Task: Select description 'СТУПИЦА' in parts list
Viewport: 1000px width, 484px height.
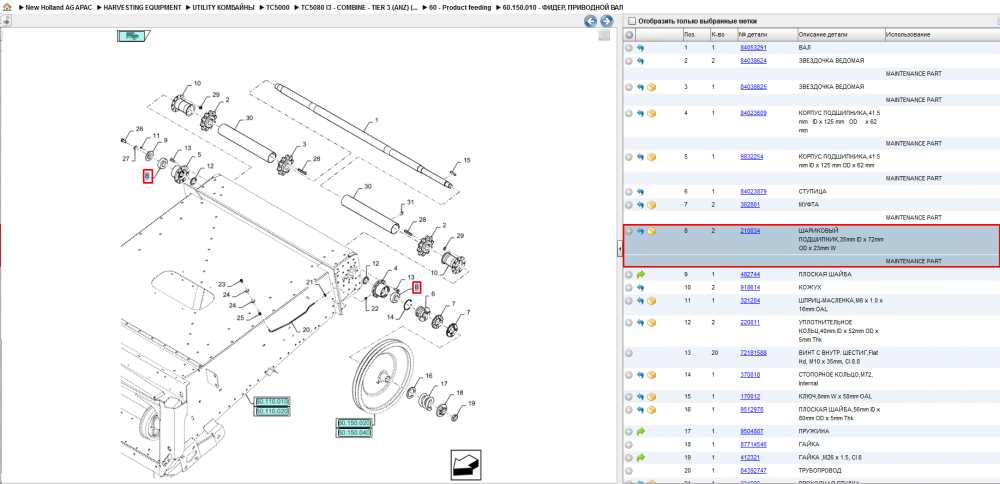Action: [812, 191]
